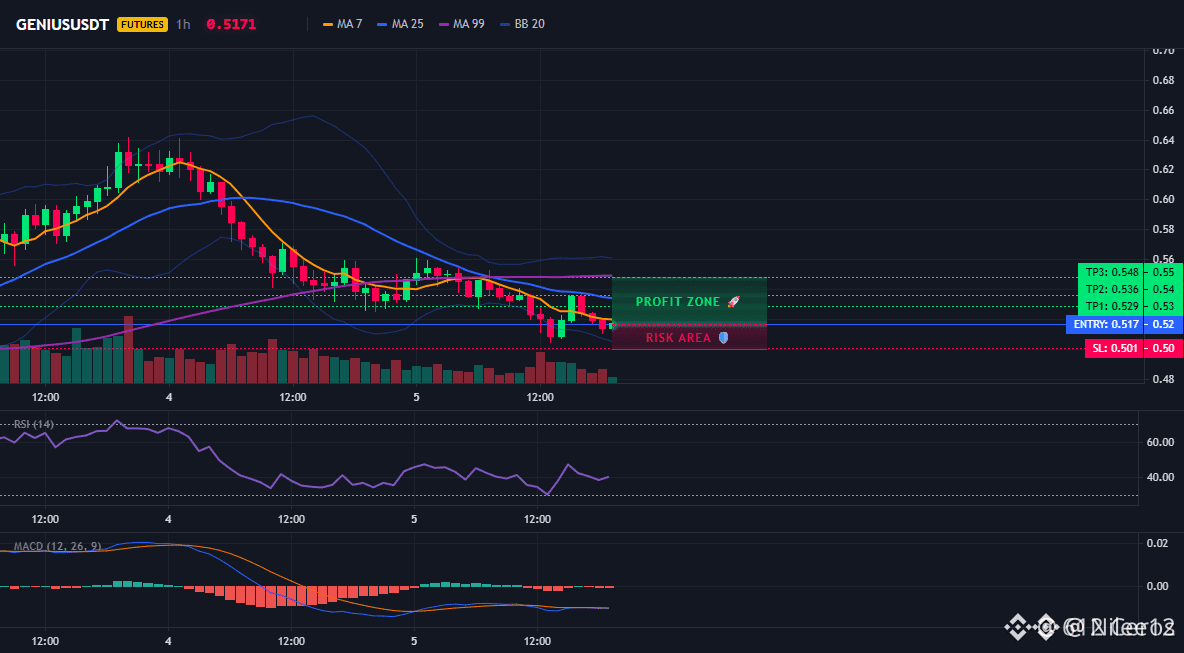
Task: Click the RSI (14) indicator label
Action: pos(33,424)
